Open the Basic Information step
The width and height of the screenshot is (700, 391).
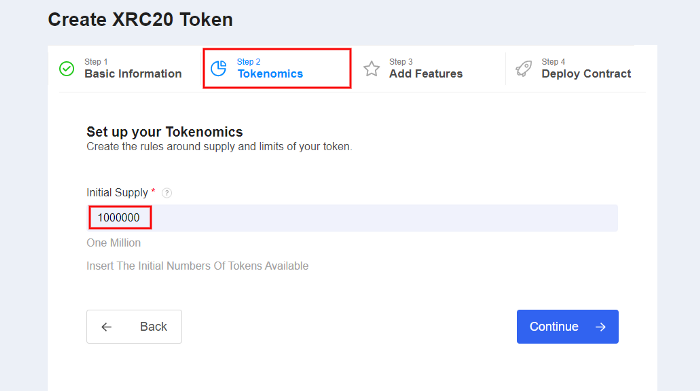(133, 74)
